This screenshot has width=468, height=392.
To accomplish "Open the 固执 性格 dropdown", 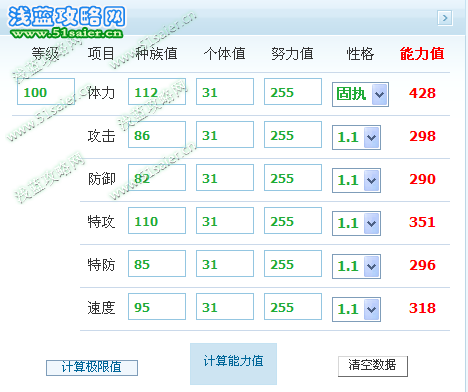I will 360,94.
